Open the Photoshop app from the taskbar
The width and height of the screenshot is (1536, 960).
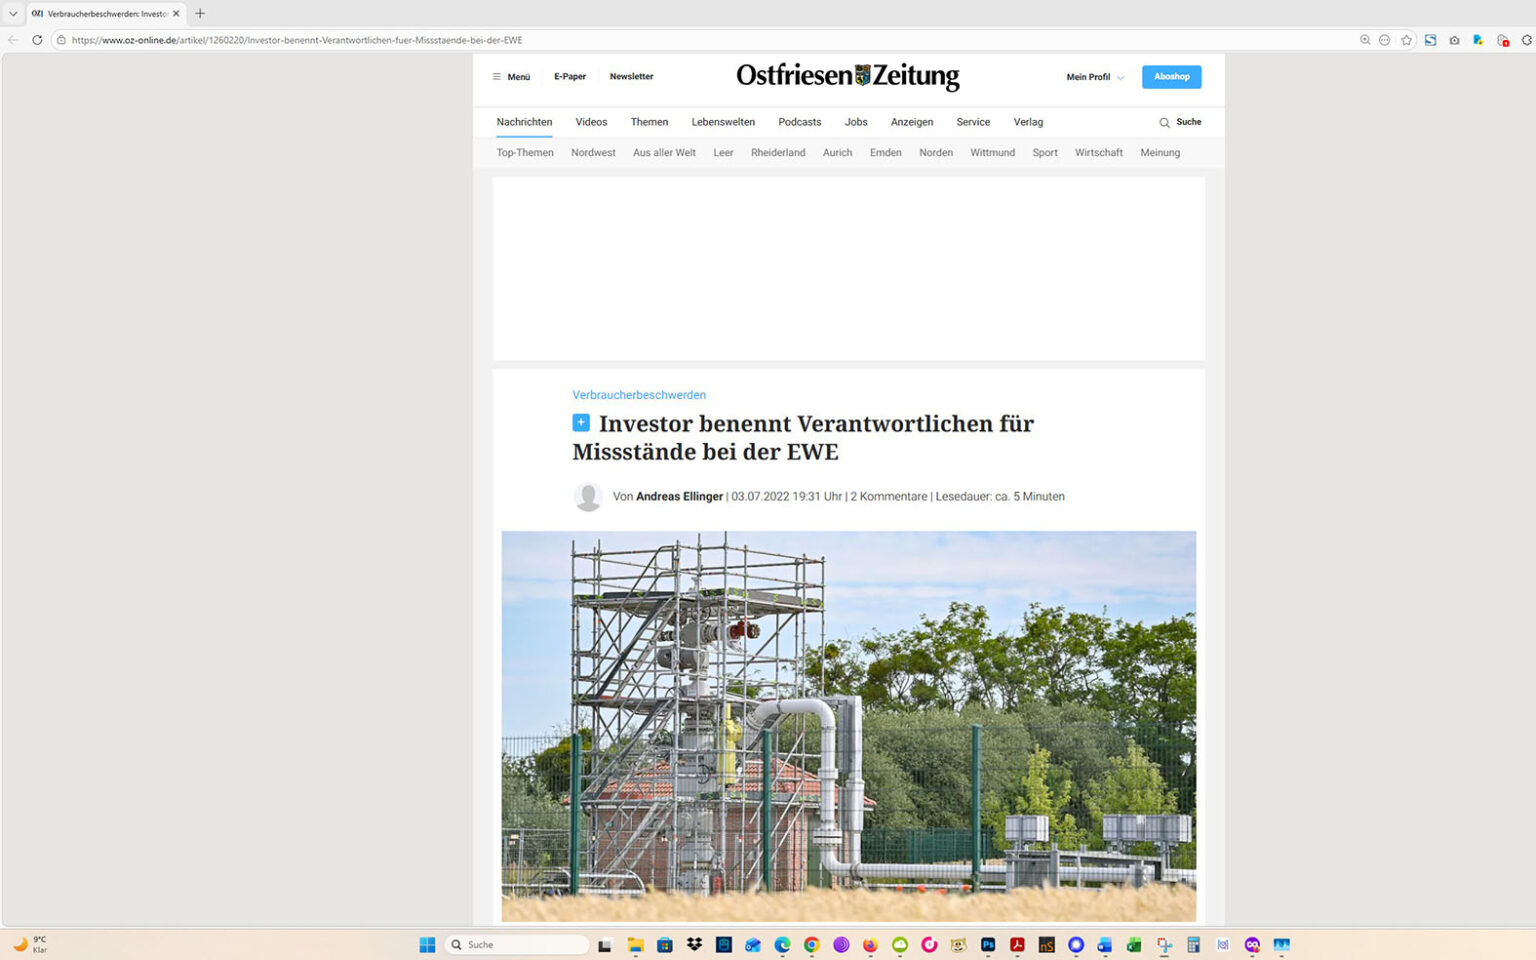point(987,945)
